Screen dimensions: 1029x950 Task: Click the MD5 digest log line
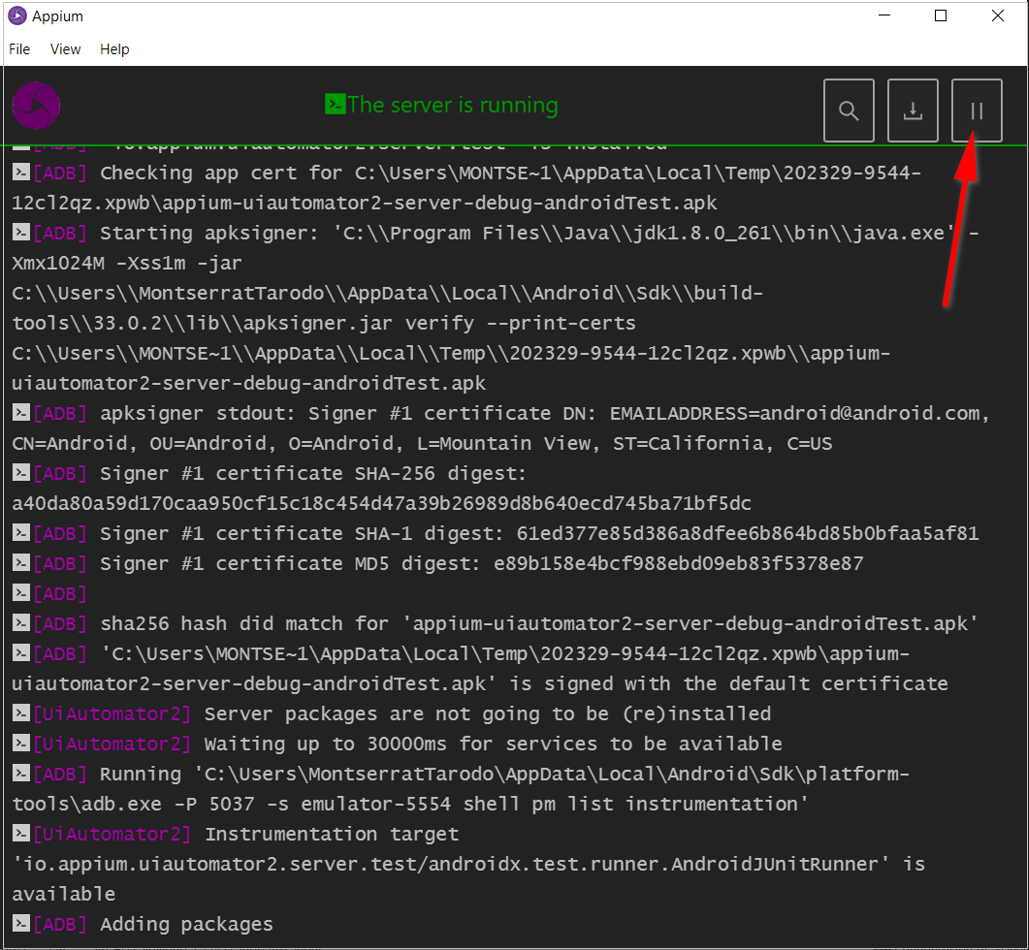point(480,564)
